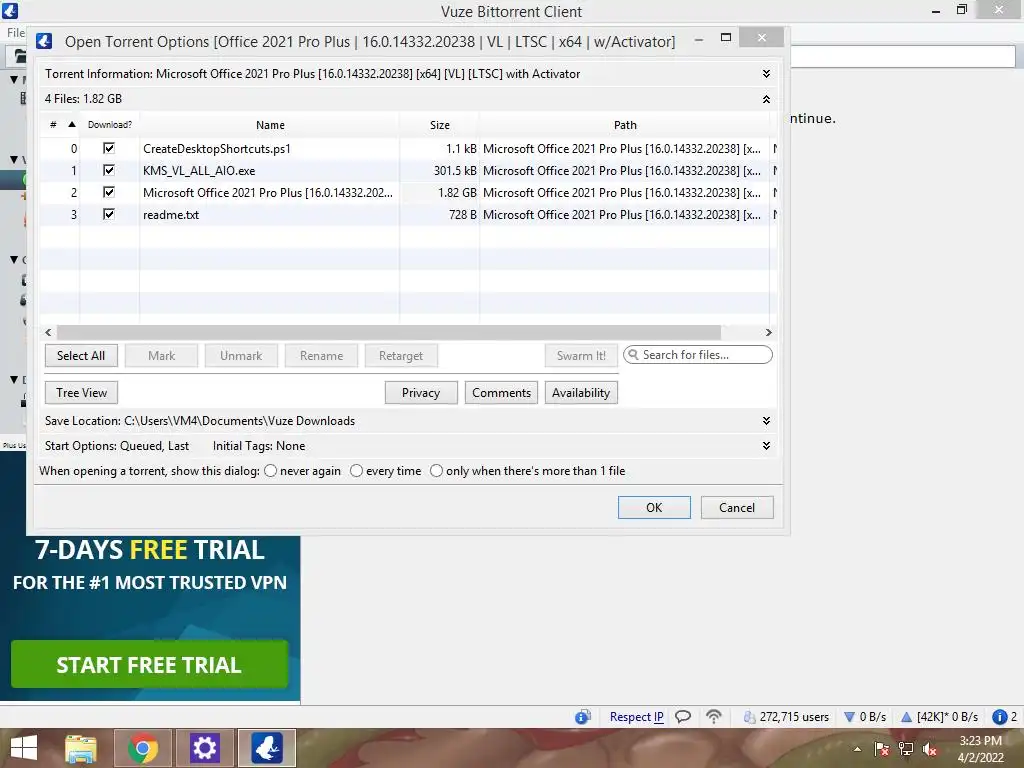Click the upload speed up-arrow icon
Screen dimensions: 1024x768
coord(906,717)
